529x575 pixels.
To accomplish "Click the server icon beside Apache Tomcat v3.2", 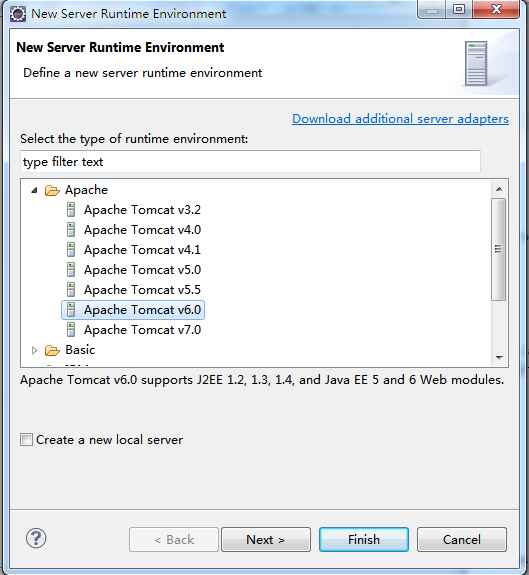I will 71,210.
